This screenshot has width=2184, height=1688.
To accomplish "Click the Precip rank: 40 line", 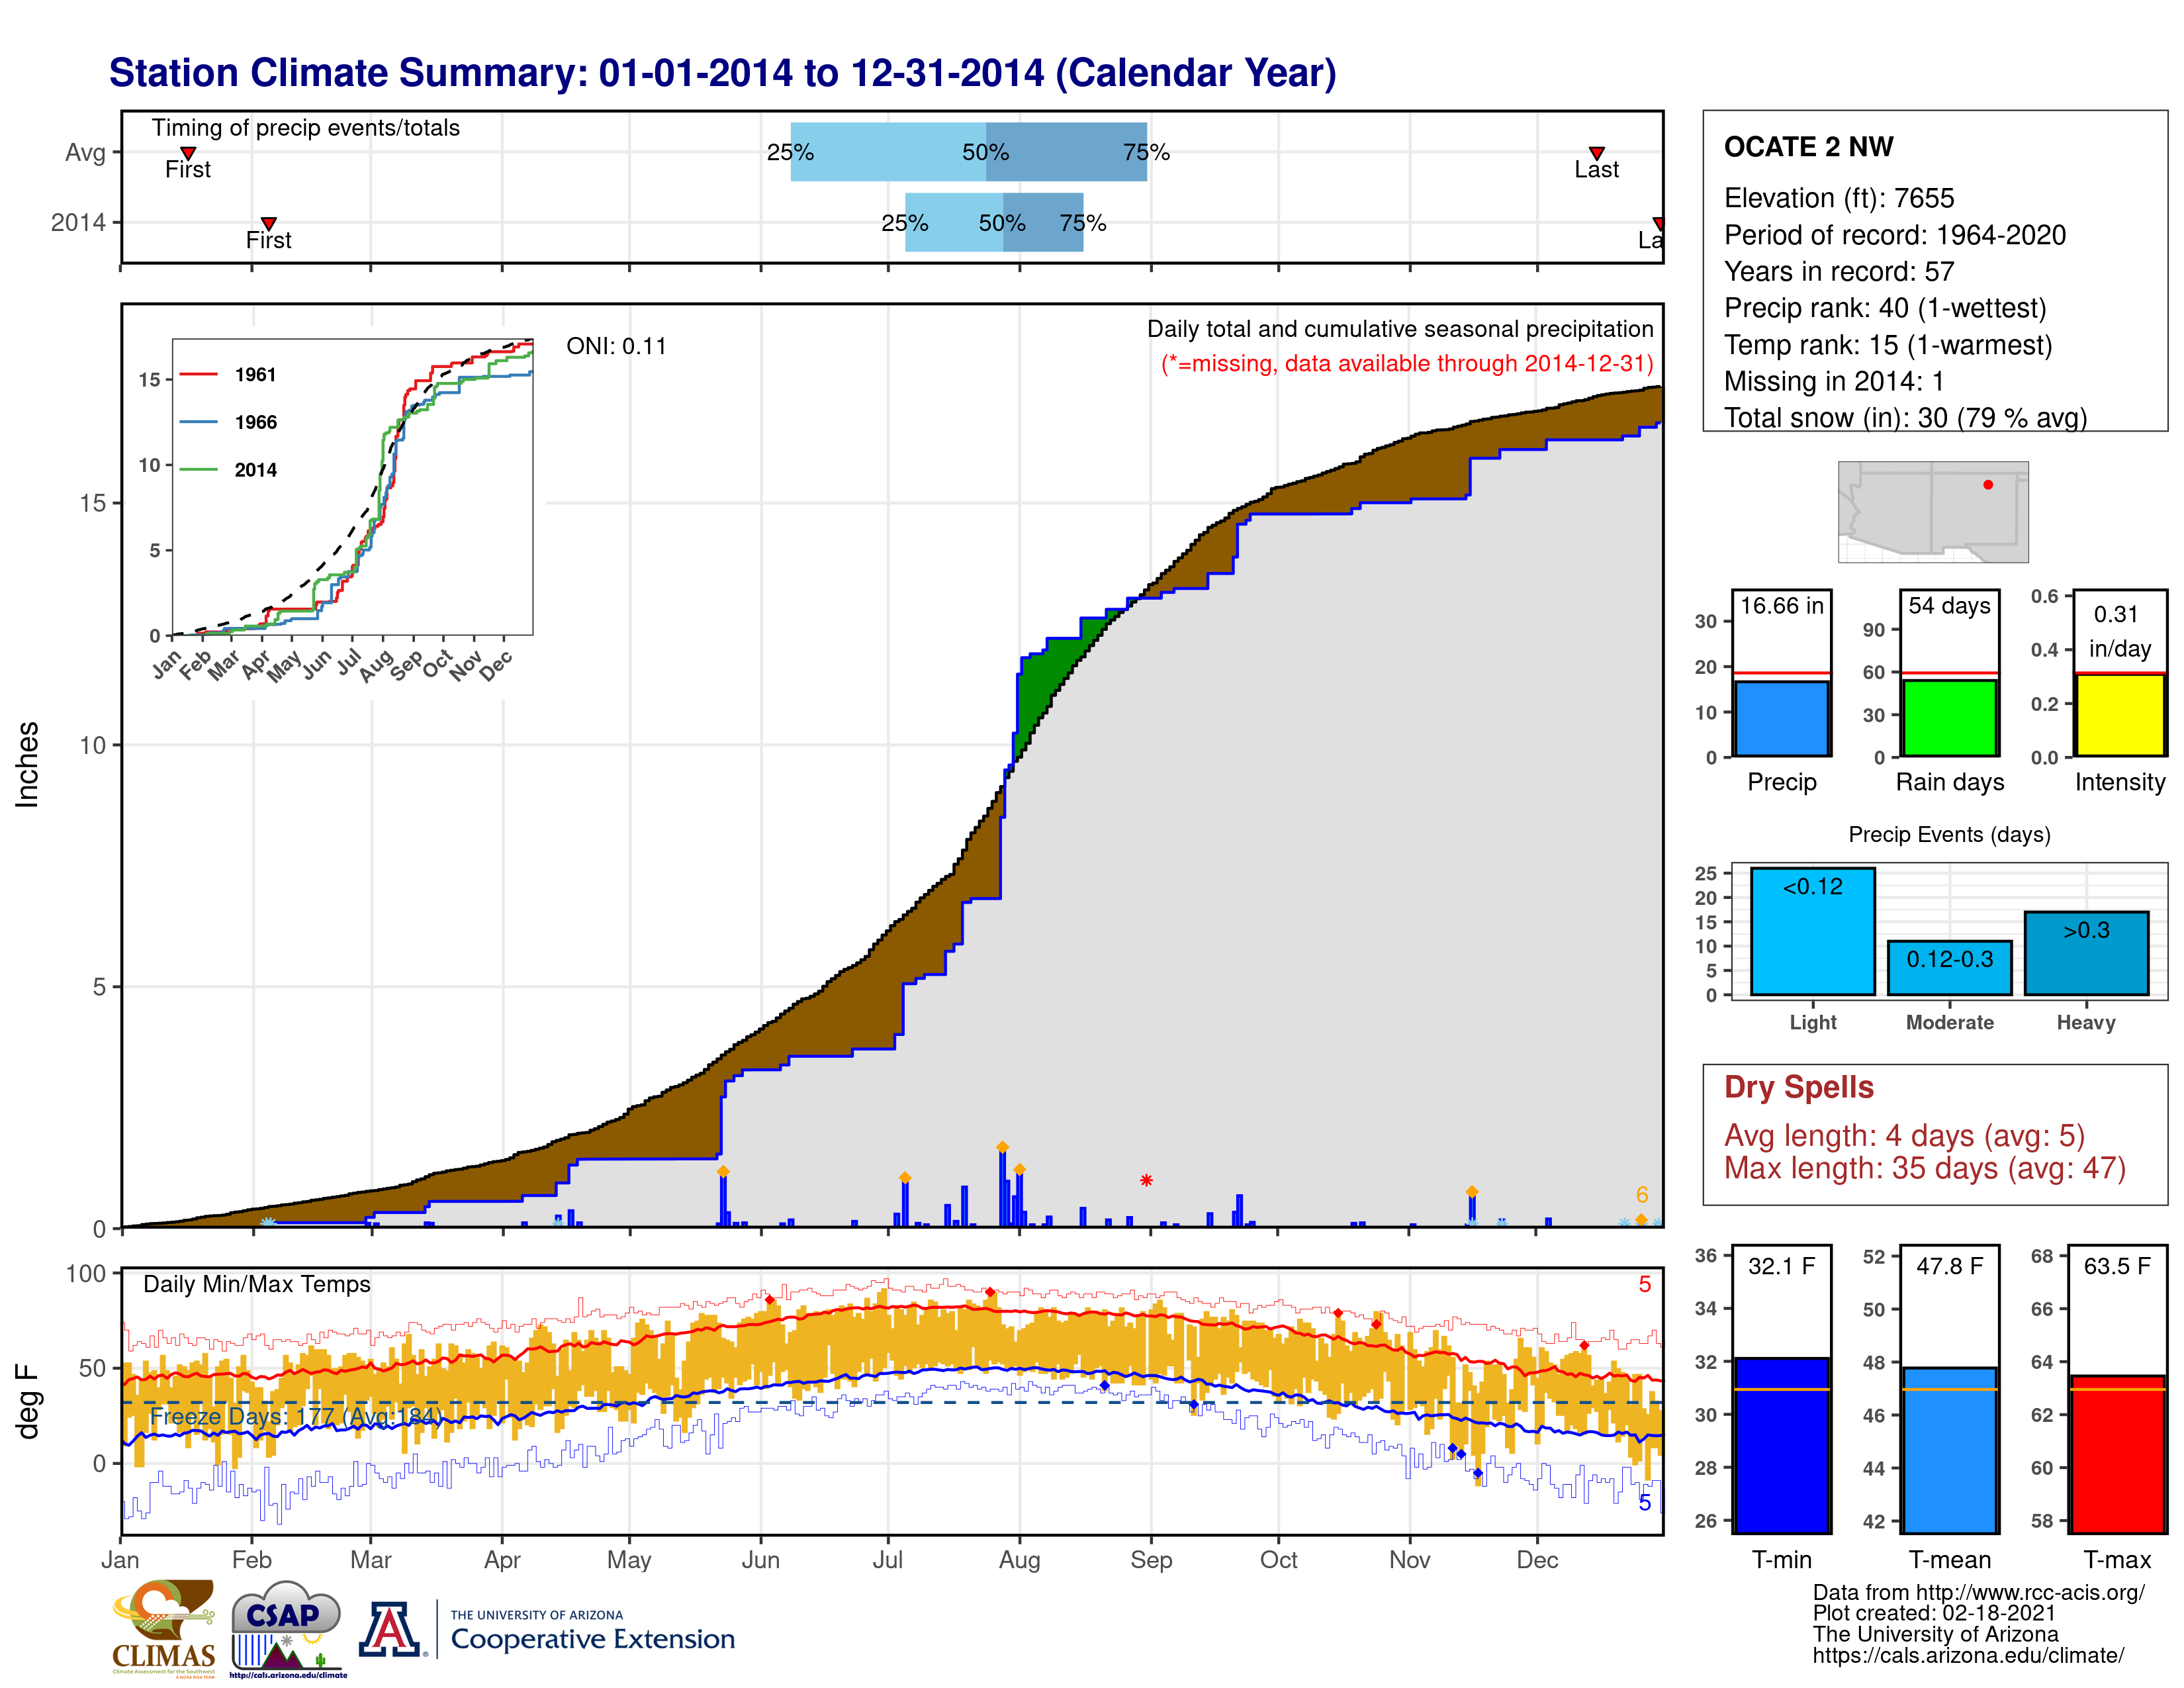I will click(1886, 308).
